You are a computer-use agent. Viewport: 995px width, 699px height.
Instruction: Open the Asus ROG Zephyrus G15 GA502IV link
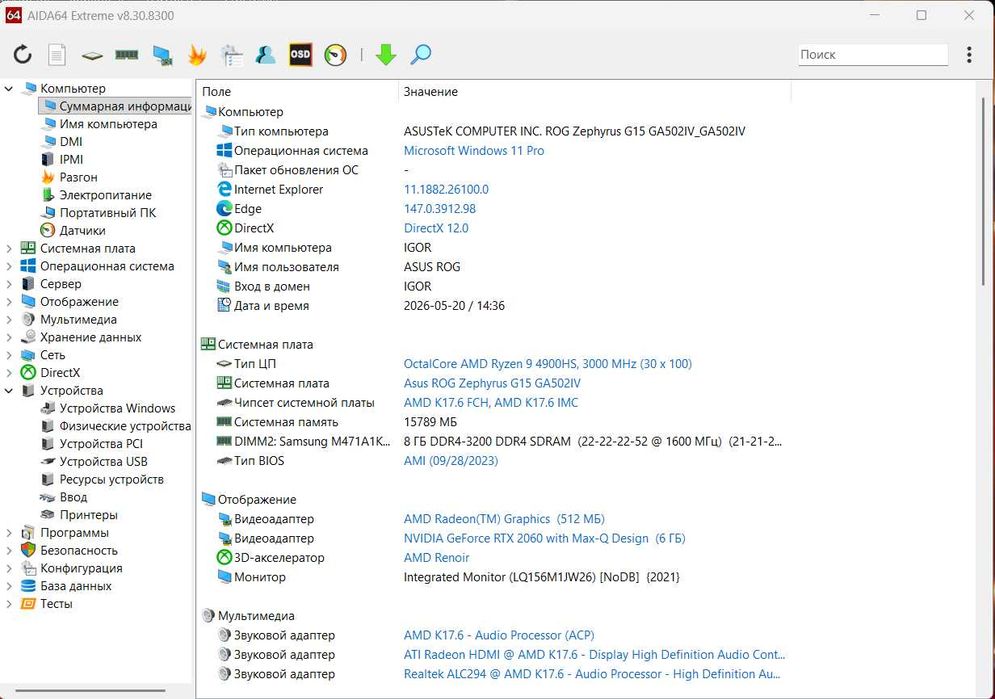[492, 383]
